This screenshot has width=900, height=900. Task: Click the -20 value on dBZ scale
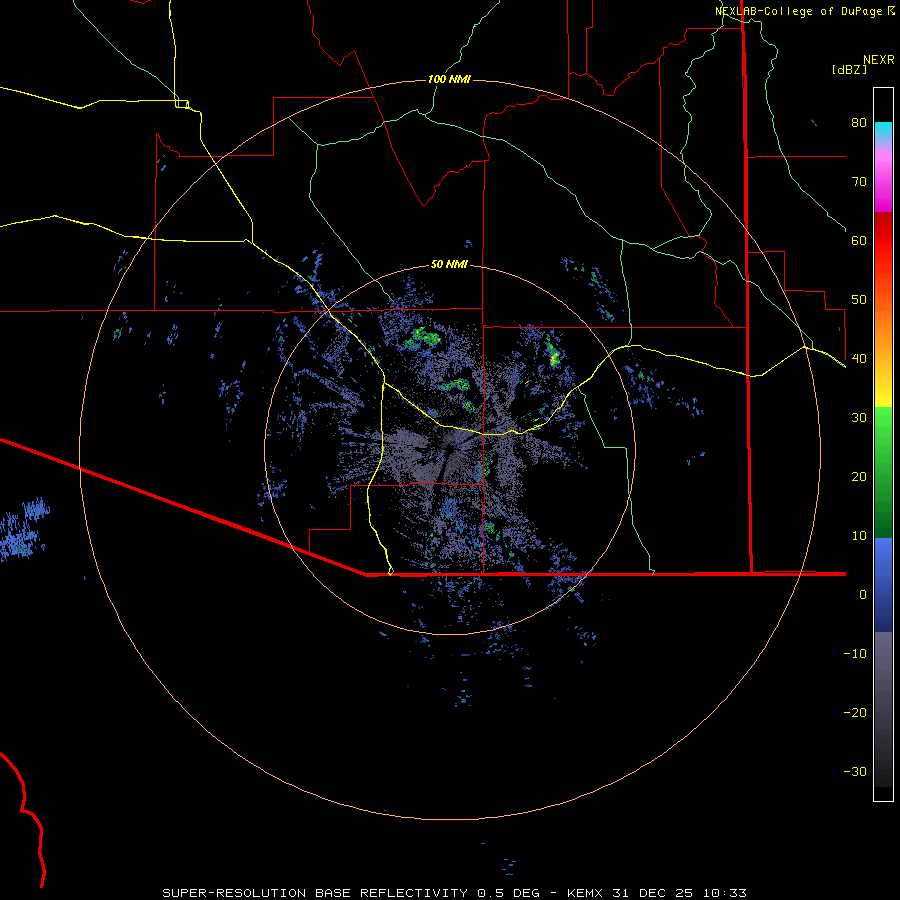click(x=855, y=712)
